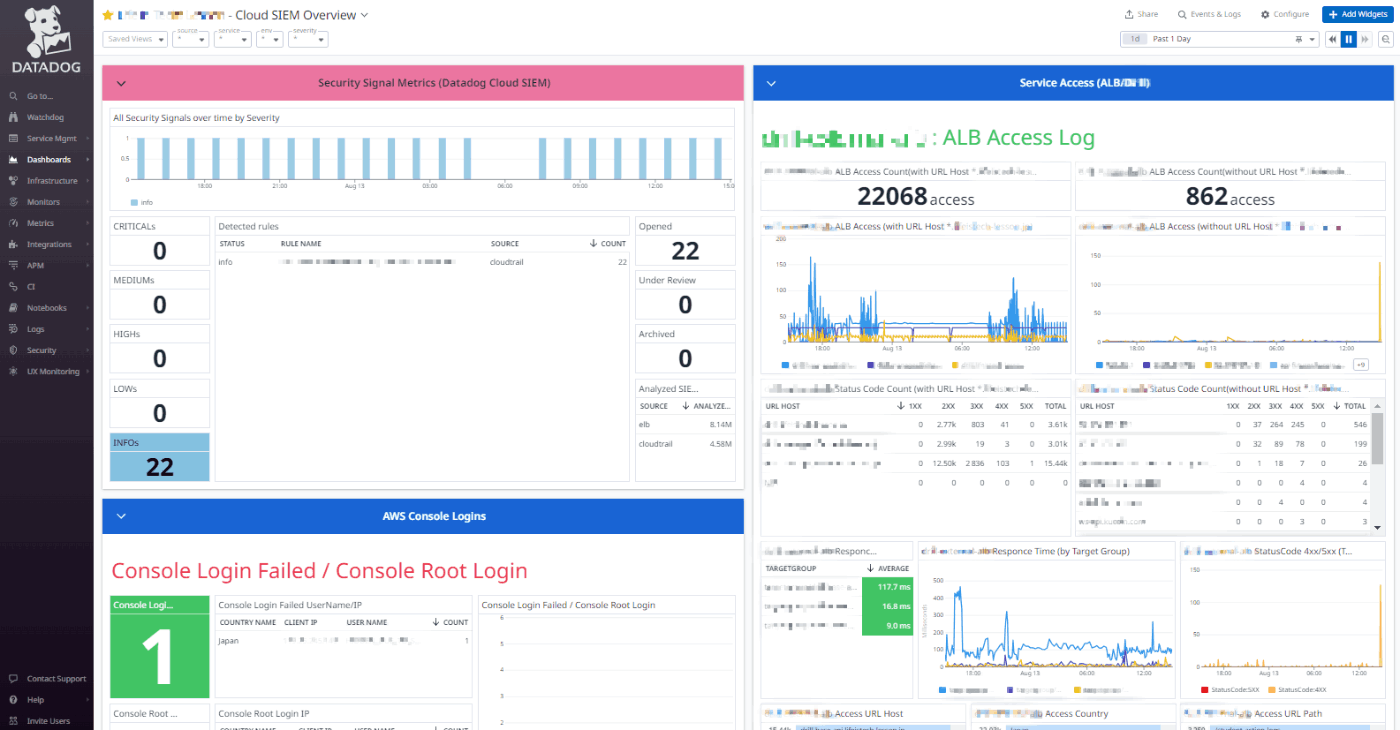The width and height of the screenshot is (1400, 730).
Task: Step time range backward with rewind button
Action: pyautogui.click(x=1333, y=39)
